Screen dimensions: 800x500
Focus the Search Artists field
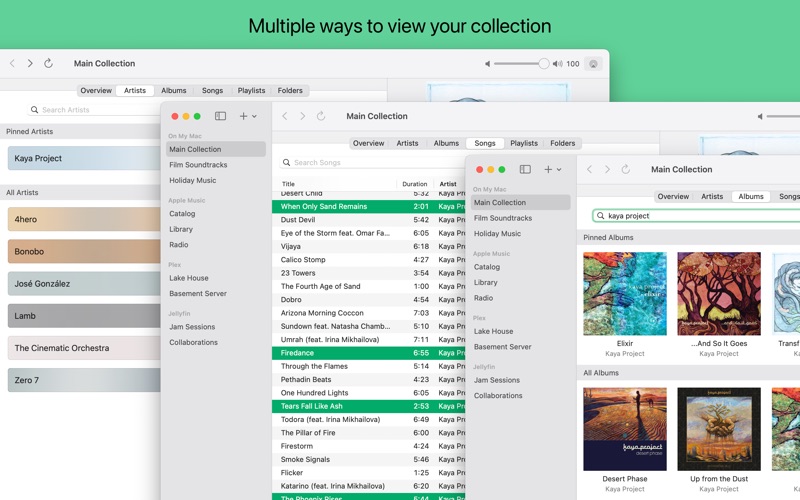pyautogui.click(x=93, y=110)
